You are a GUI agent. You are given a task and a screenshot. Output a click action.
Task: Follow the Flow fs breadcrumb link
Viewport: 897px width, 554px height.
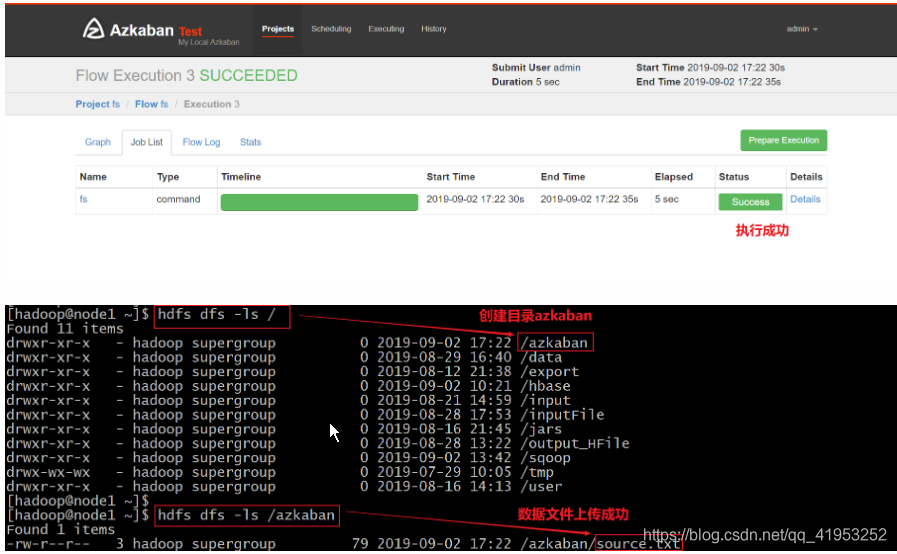coord(152,104)
